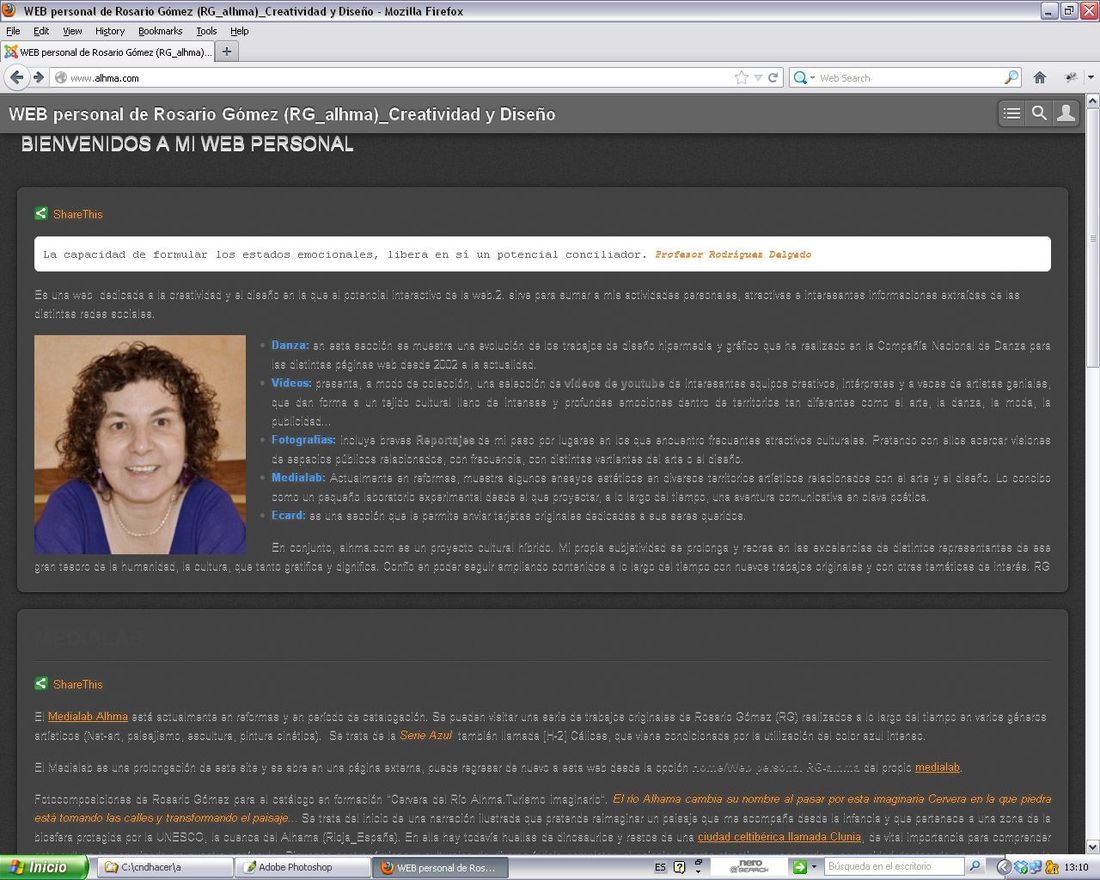Open the URL history dropdown arrow
The width and height of the screenshot is (1100, 880).
pyautogui.click(x=758, y=78)
